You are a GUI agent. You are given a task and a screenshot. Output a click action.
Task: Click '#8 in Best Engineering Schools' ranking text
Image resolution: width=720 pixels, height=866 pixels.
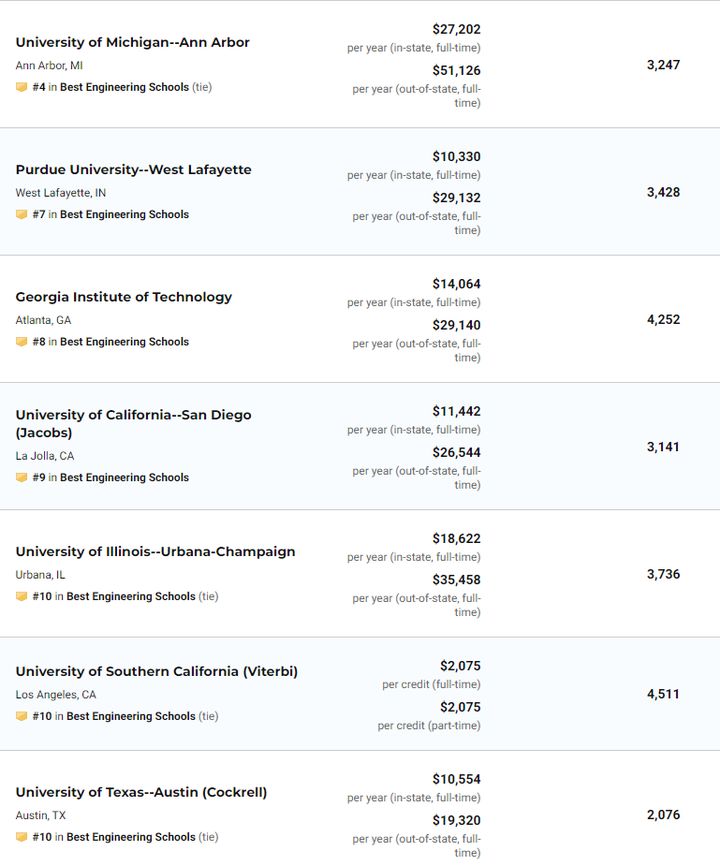[x=110, y=342]
